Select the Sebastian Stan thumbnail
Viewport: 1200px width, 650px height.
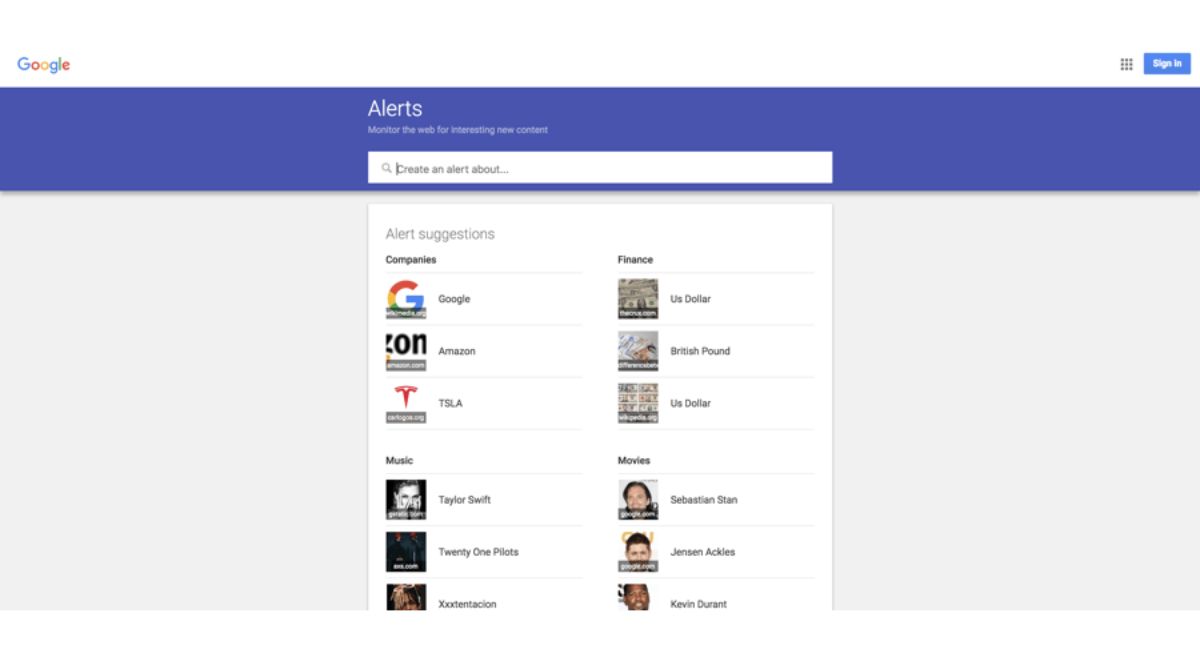[x=638, y=500]
